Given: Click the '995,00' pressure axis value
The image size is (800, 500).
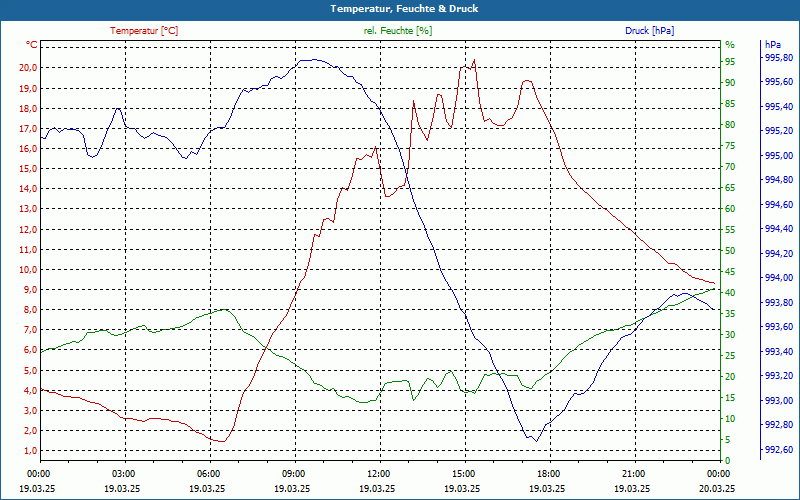Looking at the screenshot, I should point(779,156).
